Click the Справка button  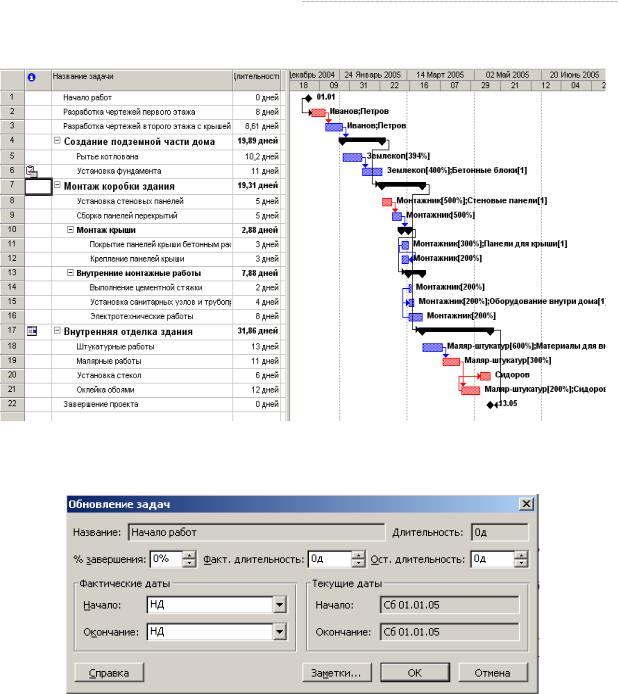click(109, 673)
